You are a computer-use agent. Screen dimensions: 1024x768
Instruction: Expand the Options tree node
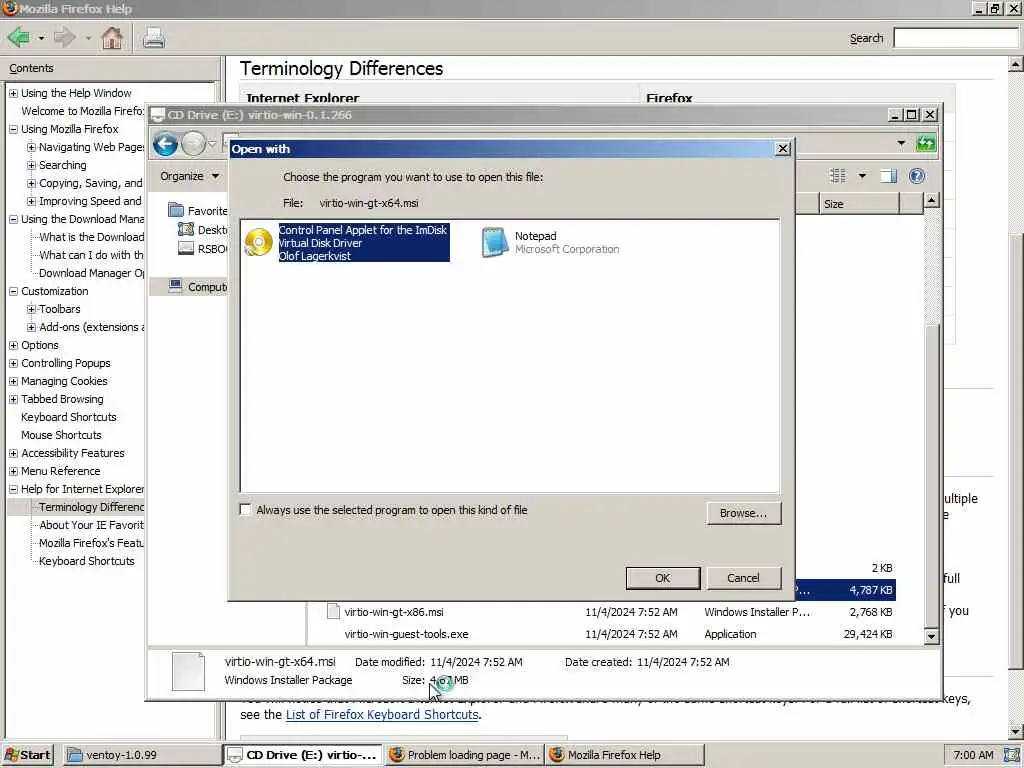tap(13, 345)
